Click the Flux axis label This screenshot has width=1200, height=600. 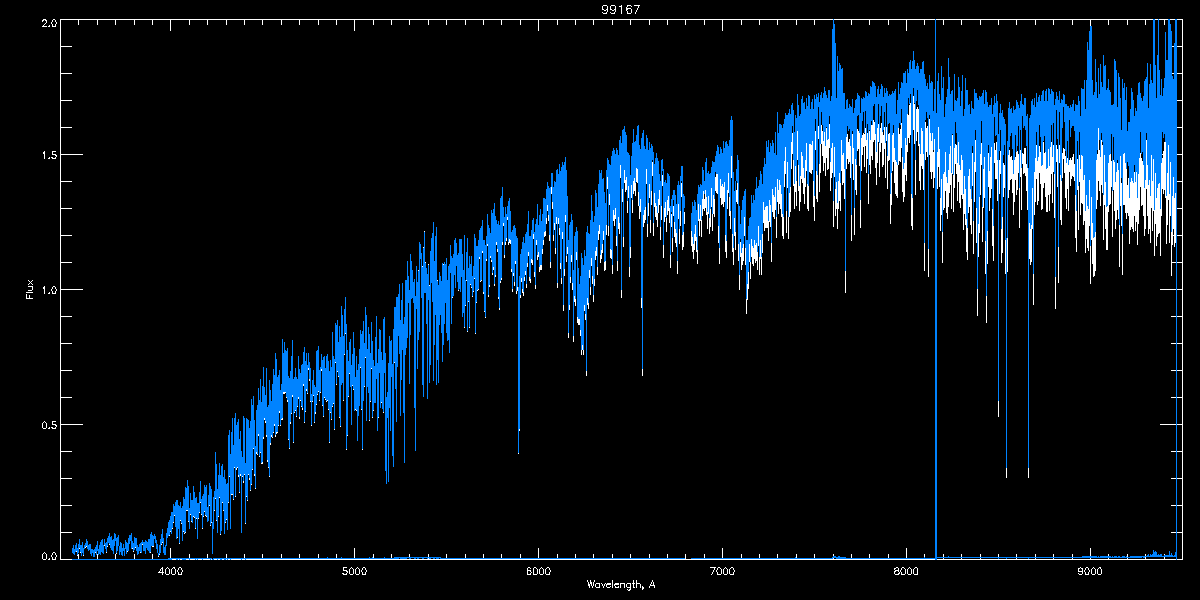pyautogui.click(x=30, y=290)
